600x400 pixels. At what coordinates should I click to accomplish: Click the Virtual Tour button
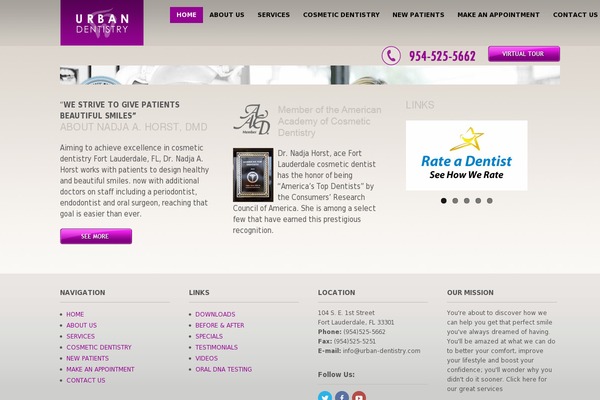tap(524, 54)
